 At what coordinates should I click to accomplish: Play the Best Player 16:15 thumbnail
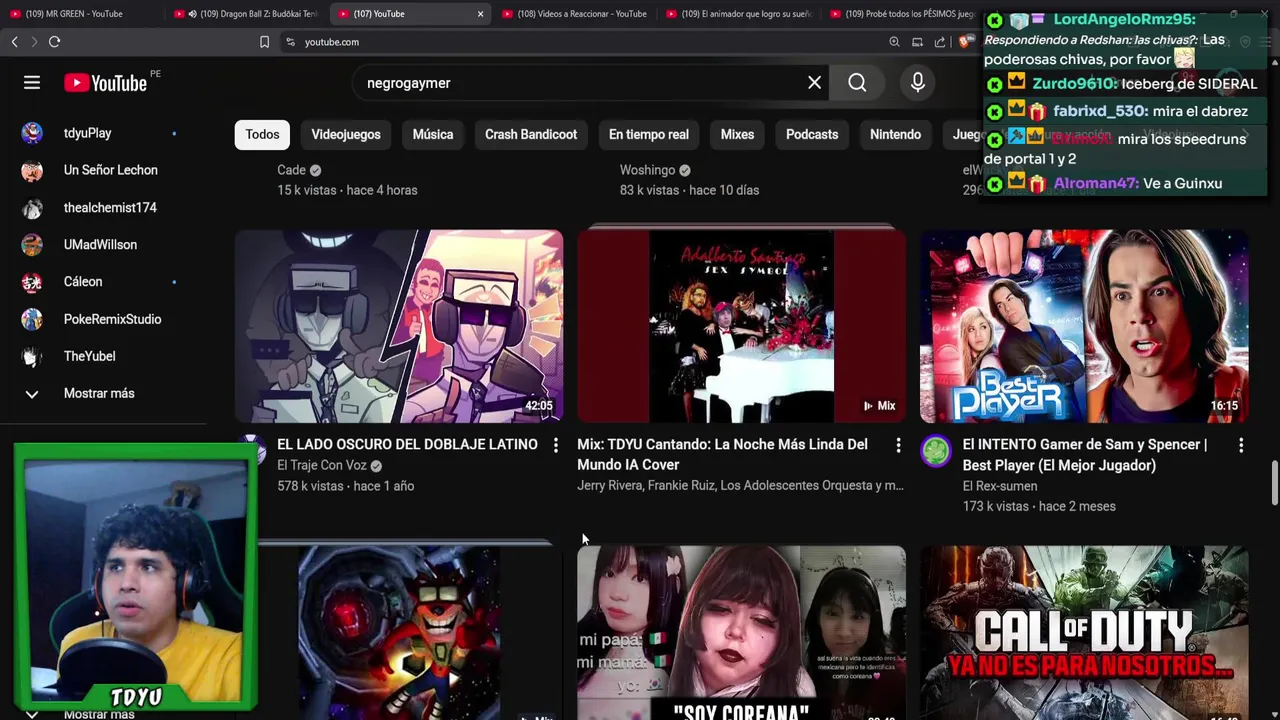(1084, 326)
